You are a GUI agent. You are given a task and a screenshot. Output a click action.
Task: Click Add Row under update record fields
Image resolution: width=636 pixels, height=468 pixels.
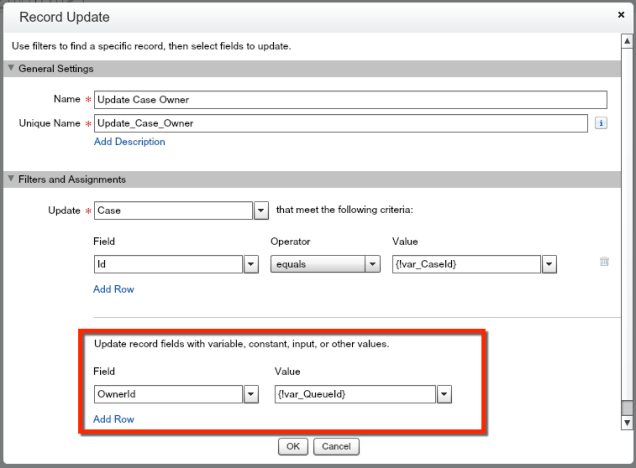click(x=113, y=419)
